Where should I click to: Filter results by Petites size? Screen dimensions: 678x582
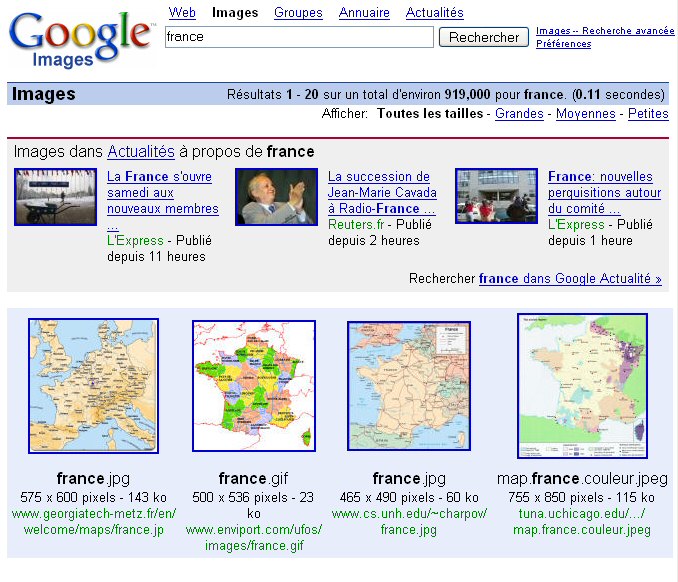(648, 114)
